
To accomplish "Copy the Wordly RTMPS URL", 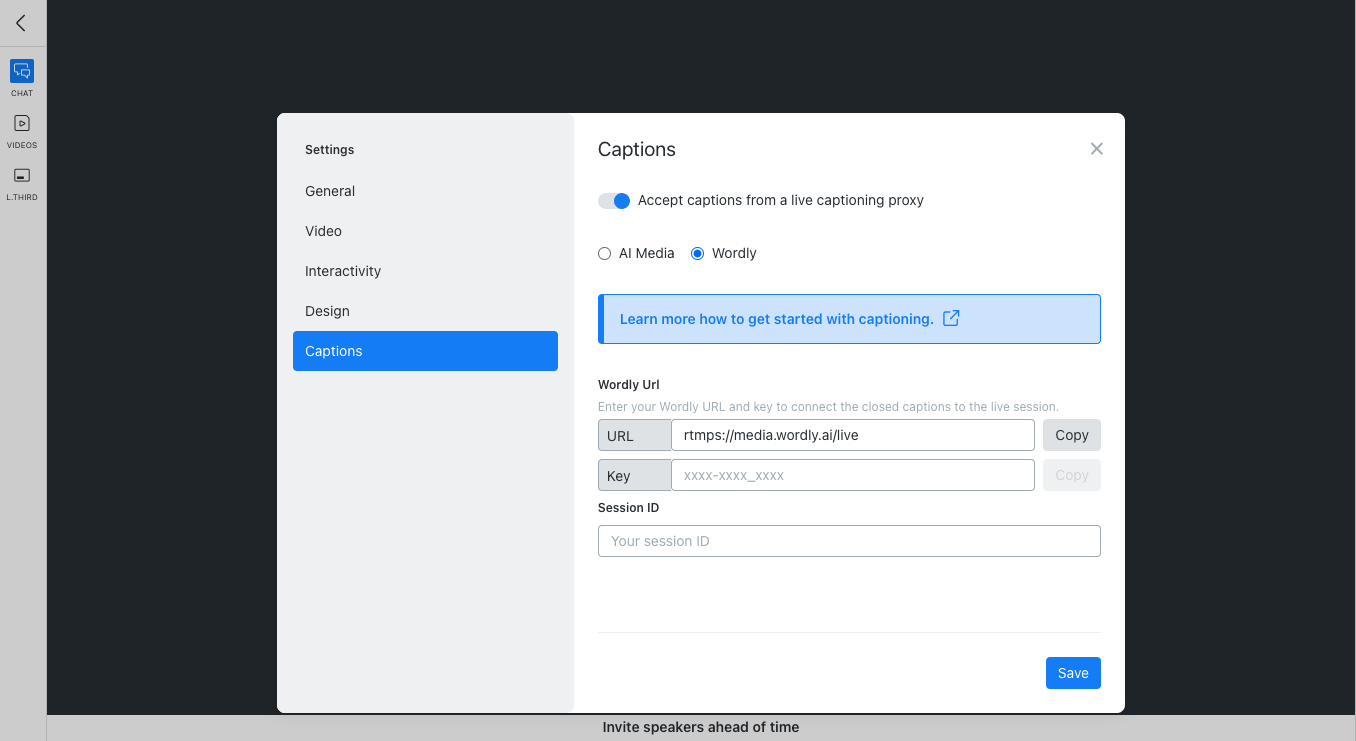I will 1071,435.
